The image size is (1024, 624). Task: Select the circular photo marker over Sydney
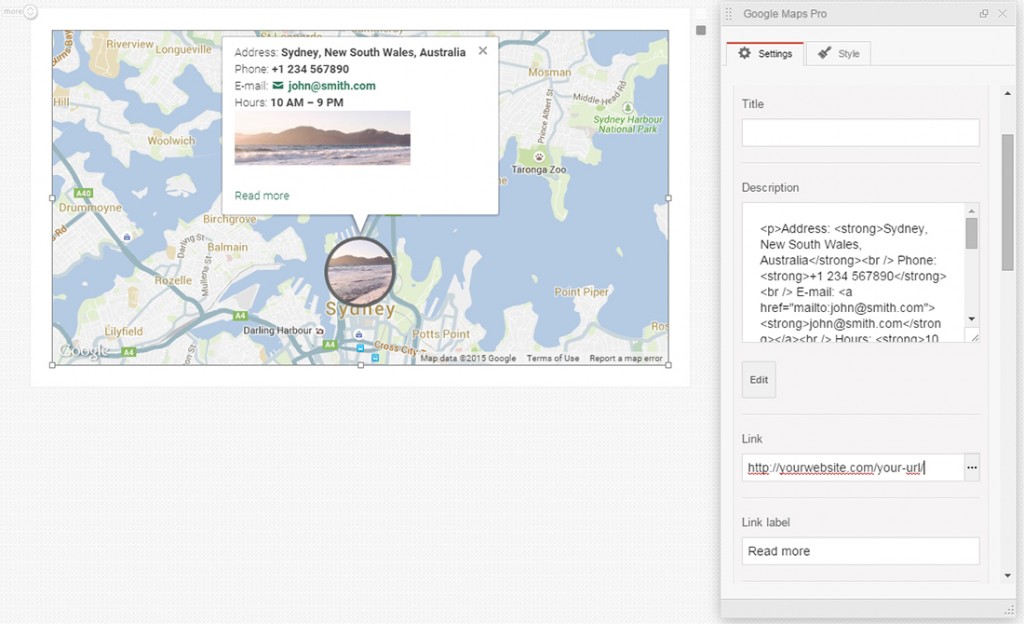pos(360,270)
